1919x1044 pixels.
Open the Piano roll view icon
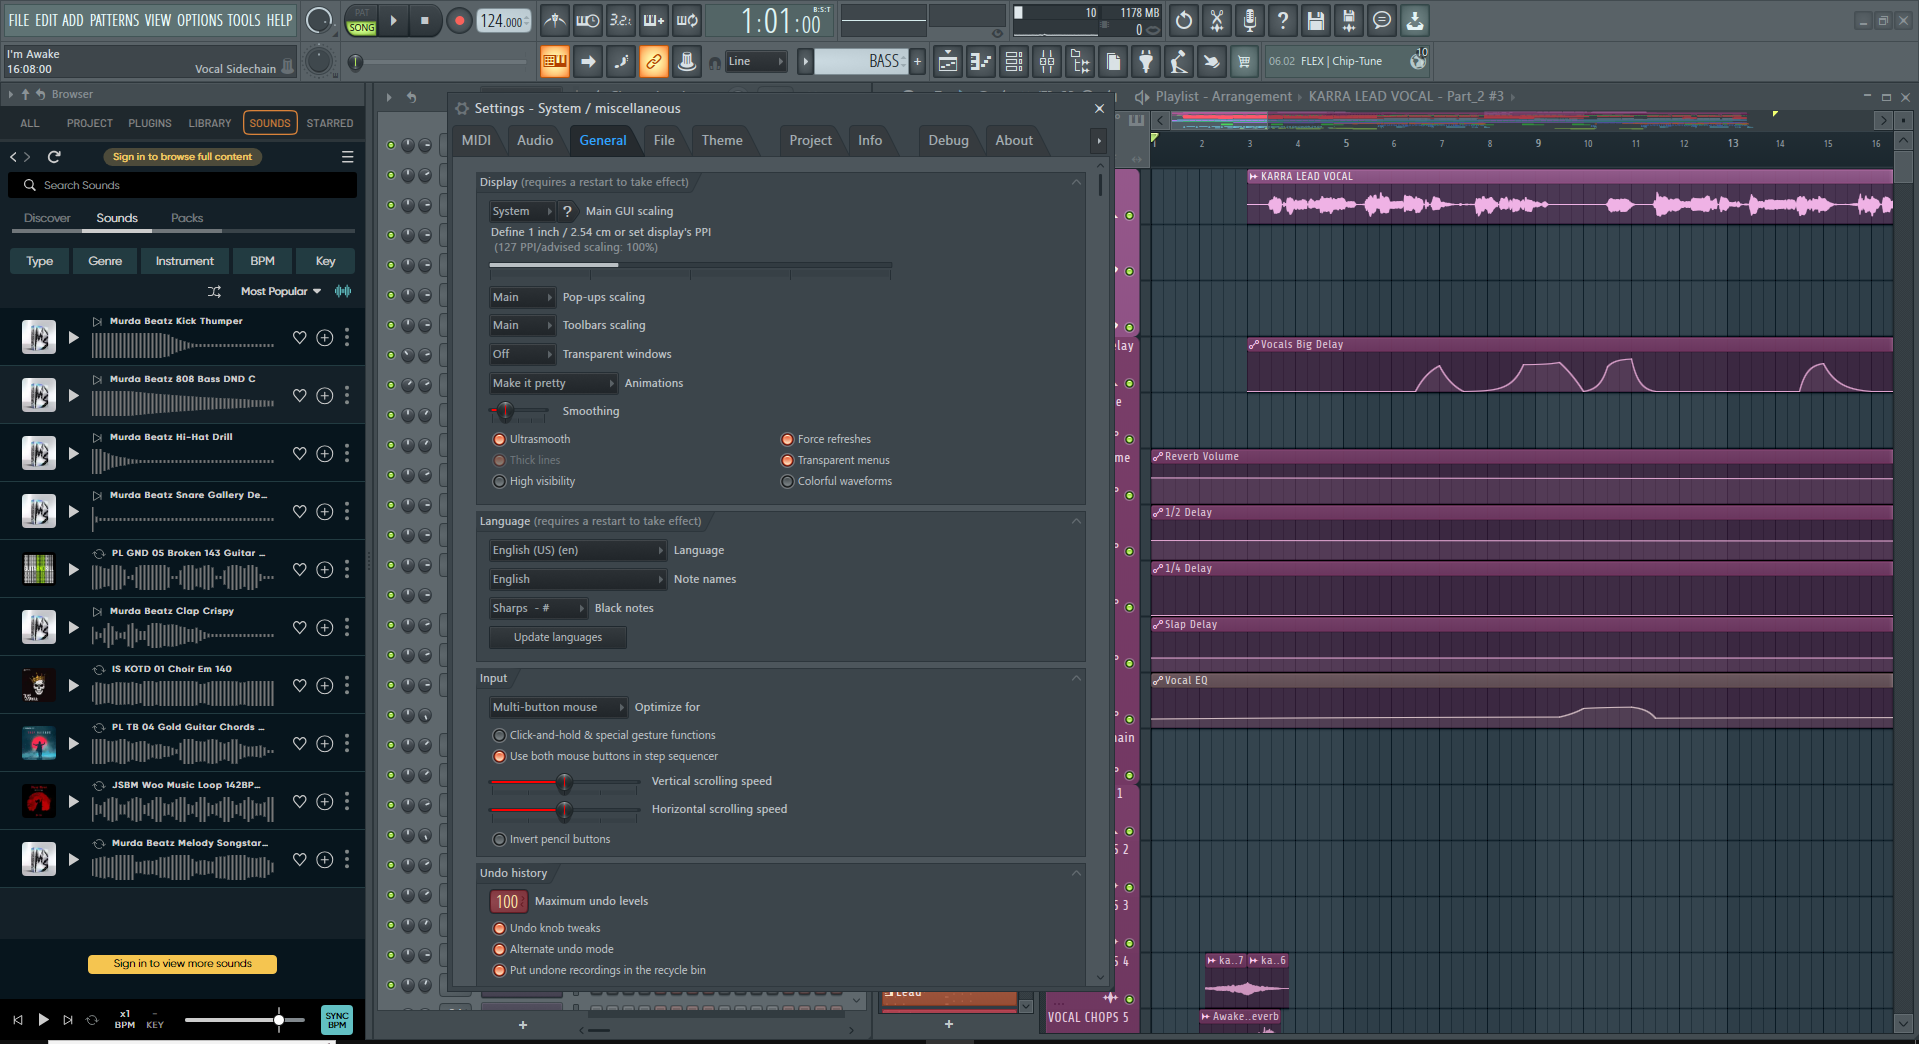981,61
